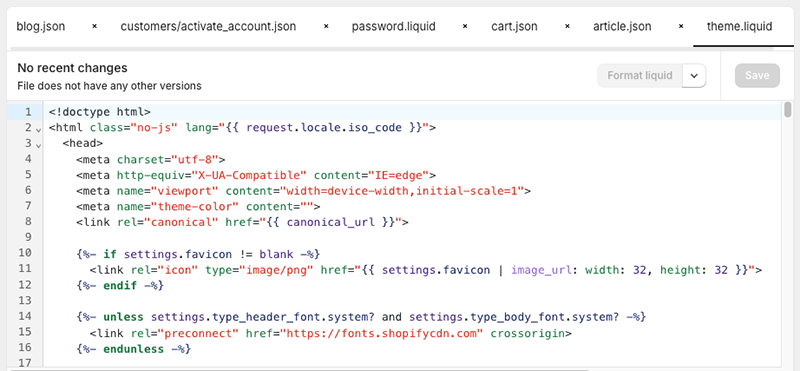Click the Save button
The height and width of the screenshot is (371, 800).
tap(757, 76)
